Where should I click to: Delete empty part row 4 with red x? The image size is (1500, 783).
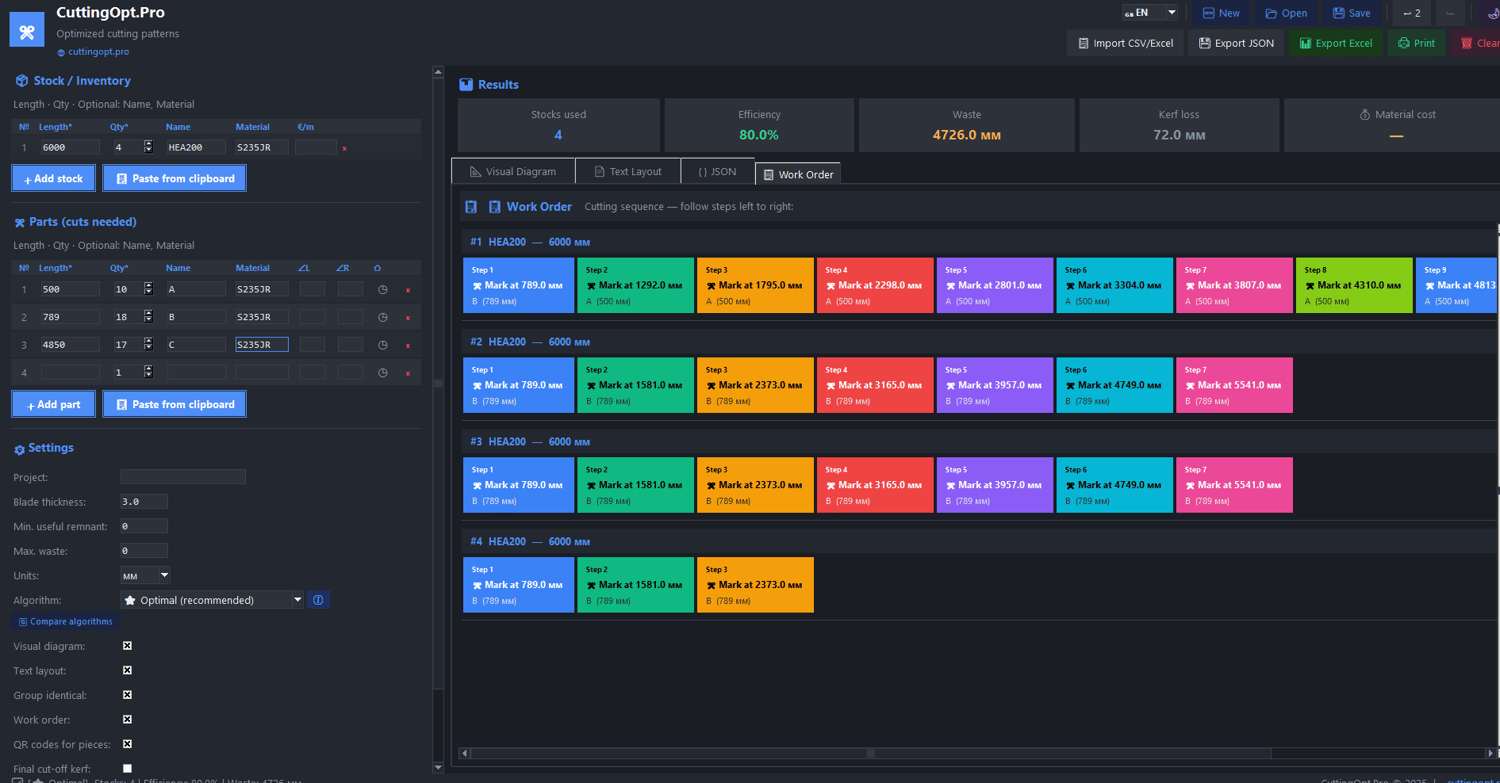408,373
